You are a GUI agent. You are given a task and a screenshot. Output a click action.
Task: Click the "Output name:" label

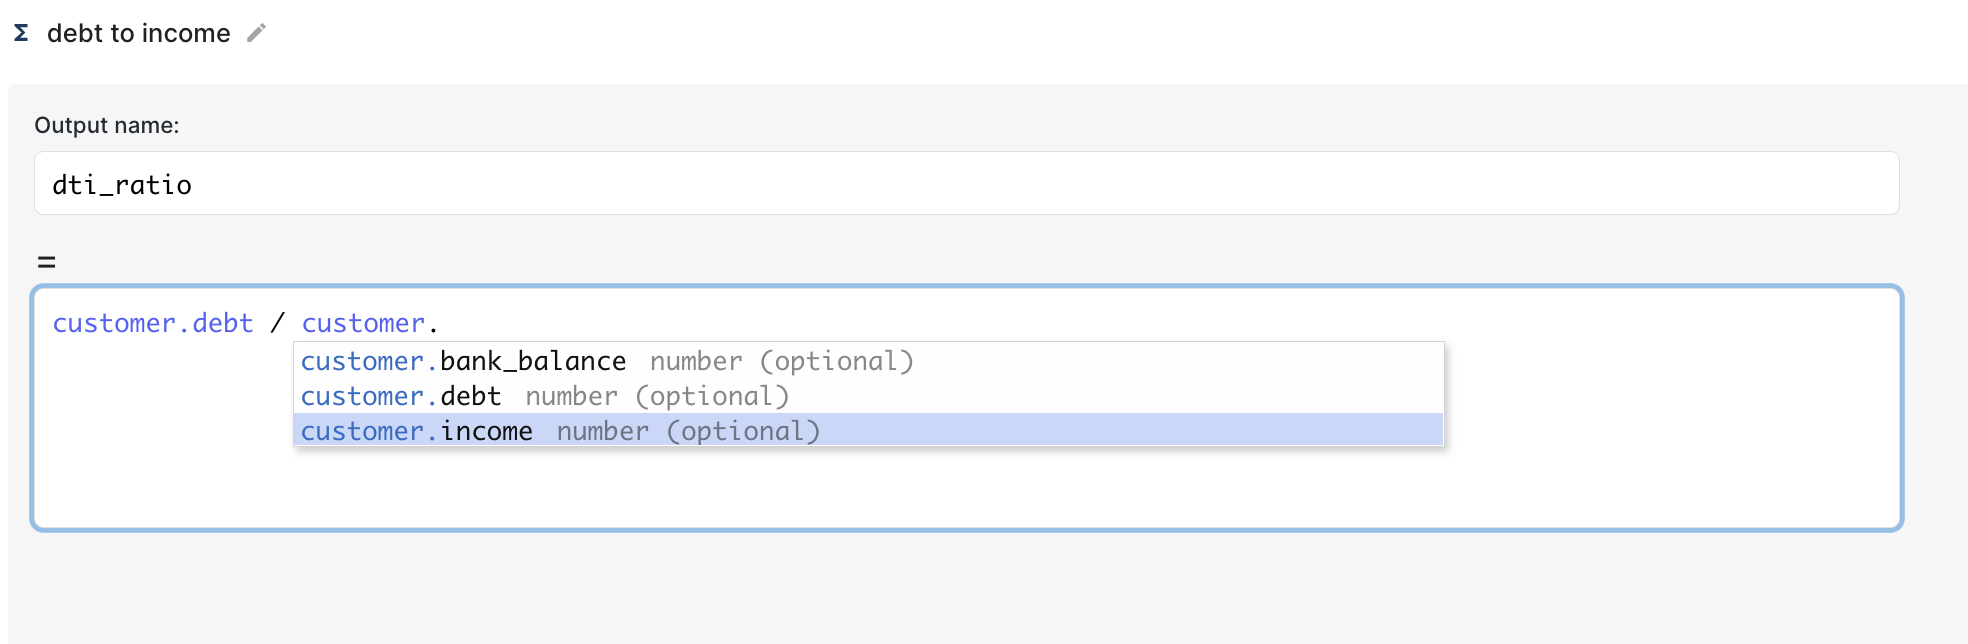click(106, 125)
